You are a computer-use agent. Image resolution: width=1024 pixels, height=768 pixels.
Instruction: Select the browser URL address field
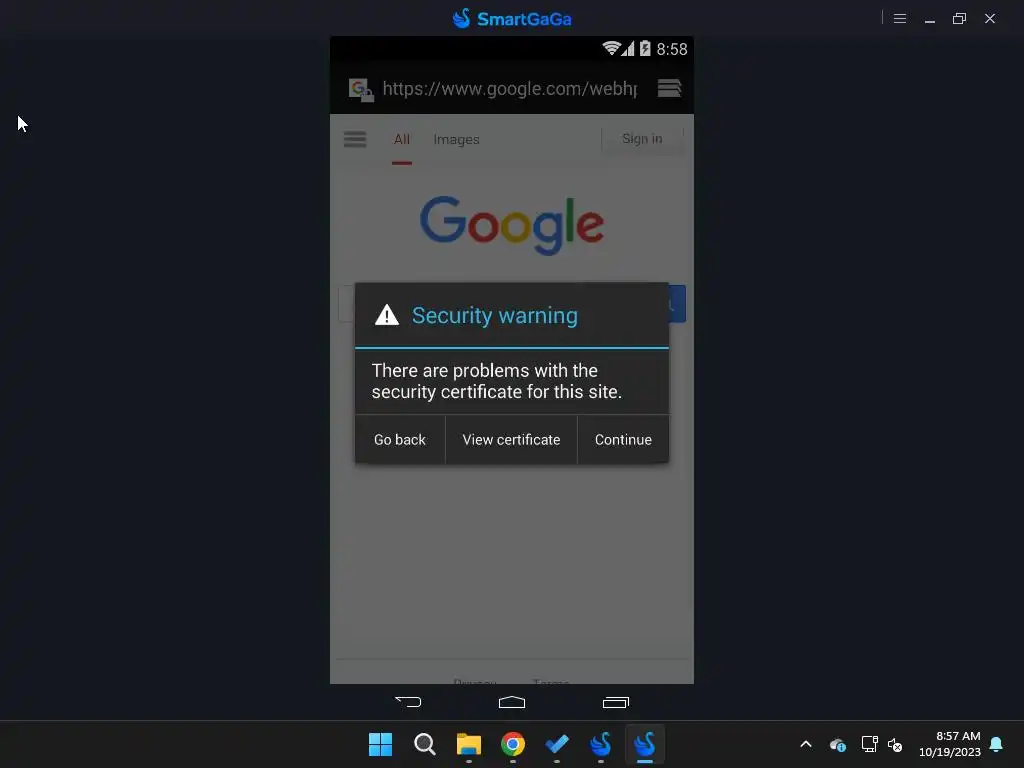[509, 88]
